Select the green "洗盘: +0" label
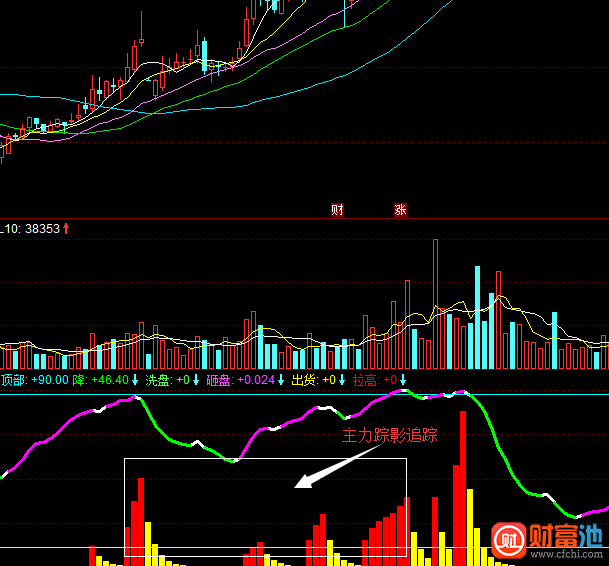This screenshot has width=609, height=566. (167, 380)
